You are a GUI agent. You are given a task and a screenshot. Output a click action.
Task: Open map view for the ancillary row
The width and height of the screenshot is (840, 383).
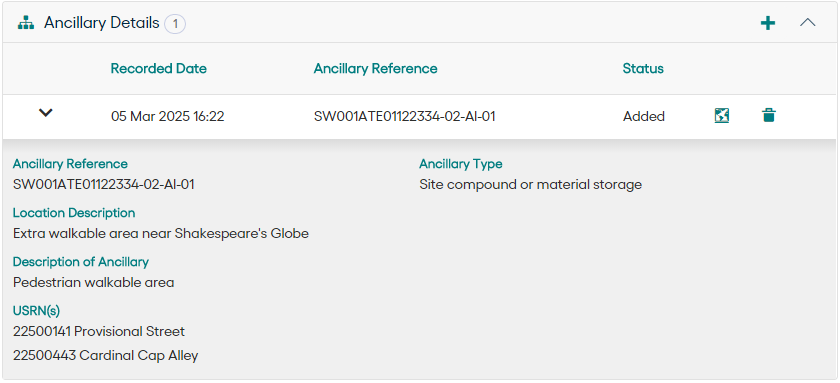(722, 115)
